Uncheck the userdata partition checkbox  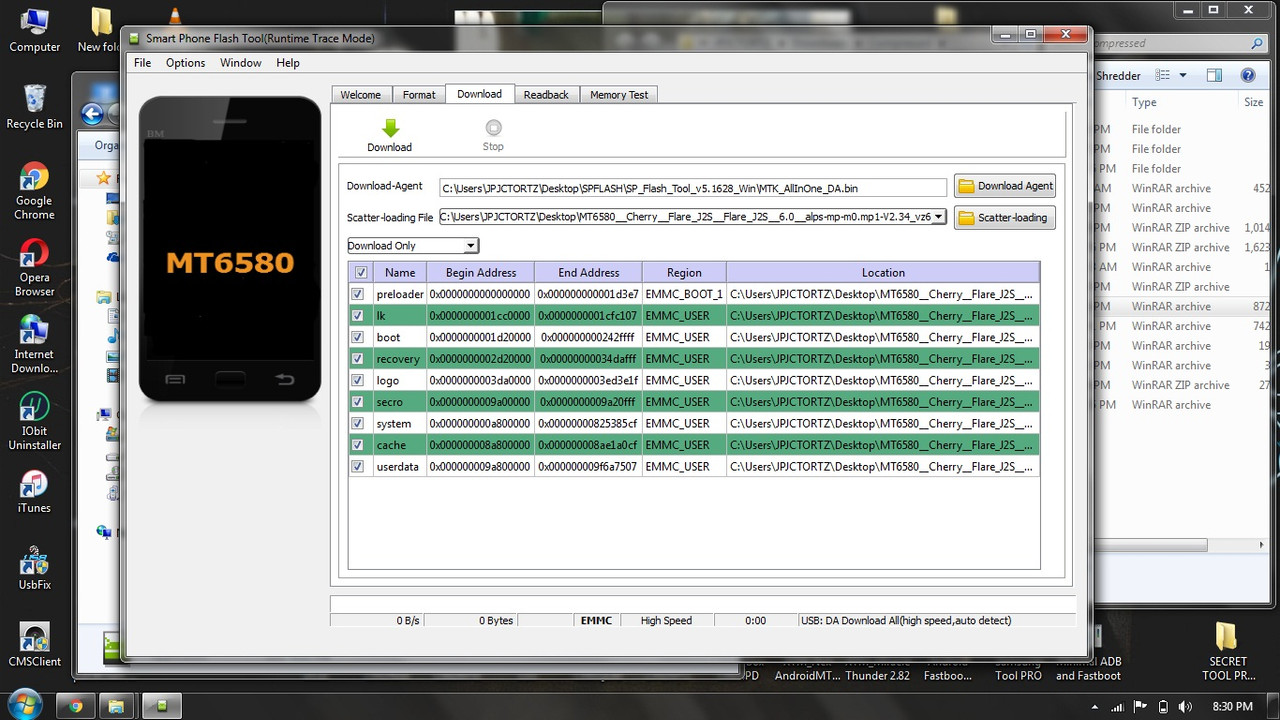[358, 466]
